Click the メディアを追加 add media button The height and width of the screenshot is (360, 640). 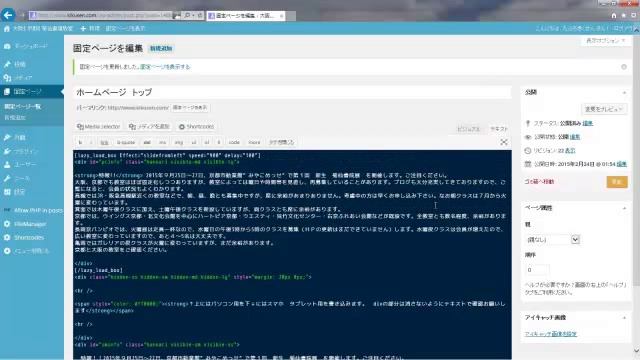click(149, 127)
